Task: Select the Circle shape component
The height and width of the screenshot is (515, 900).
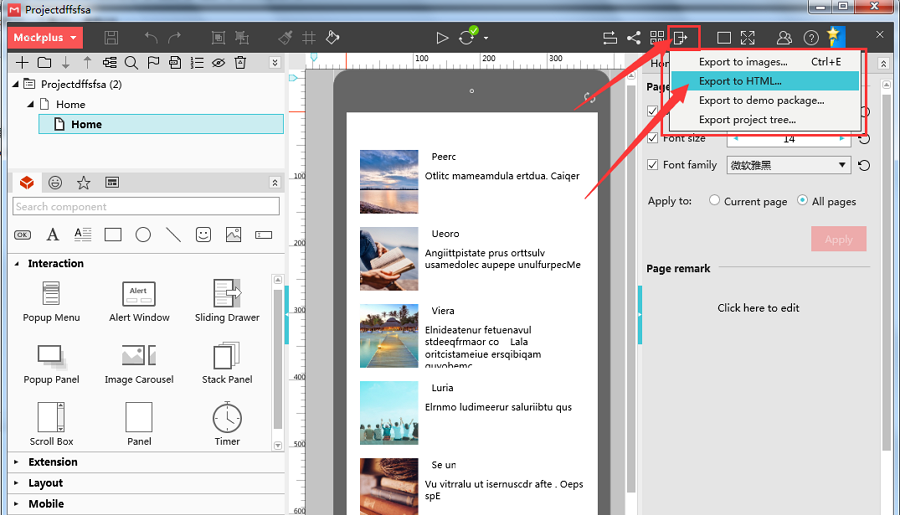Action: click(143, 234)
